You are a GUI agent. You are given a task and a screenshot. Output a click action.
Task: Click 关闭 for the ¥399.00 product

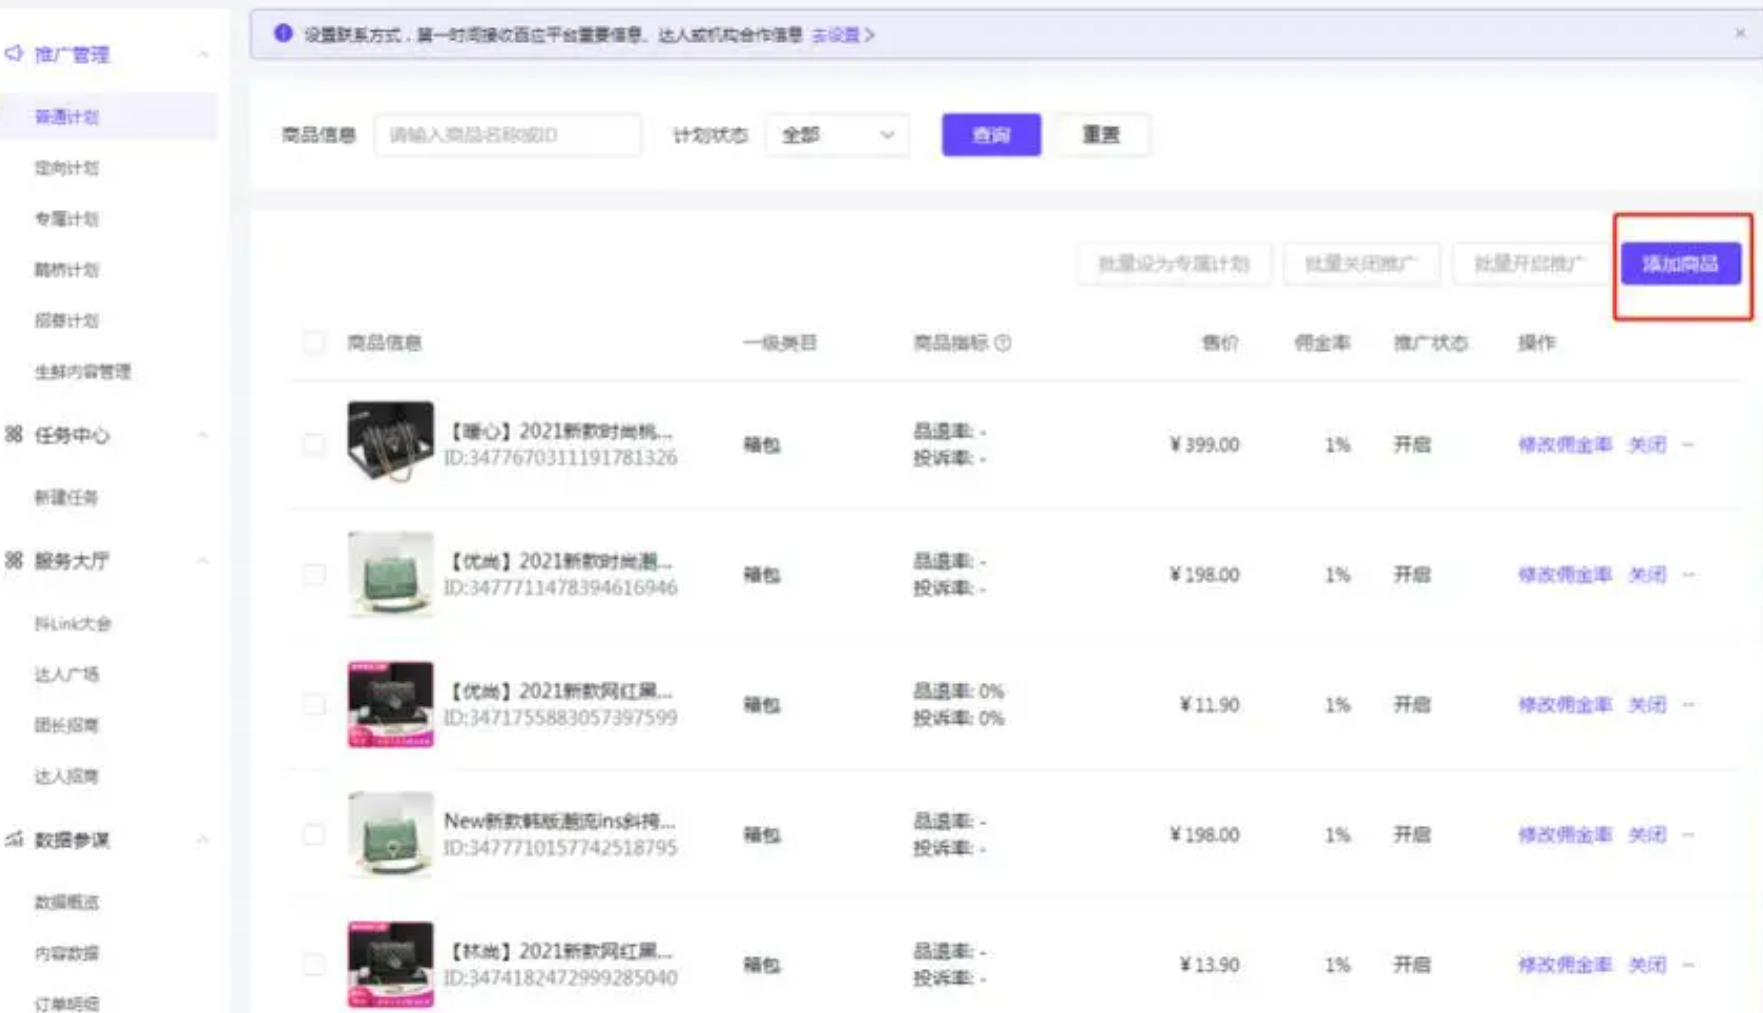point(1647,445)
